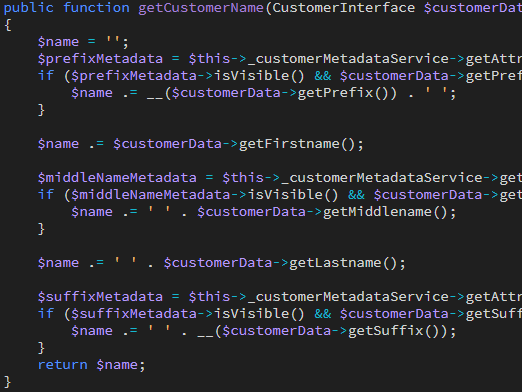Click the $prefixMetadata variable assignment
Image resolution: width=522 pixels, height=392 pixels.
coord(100,59)
